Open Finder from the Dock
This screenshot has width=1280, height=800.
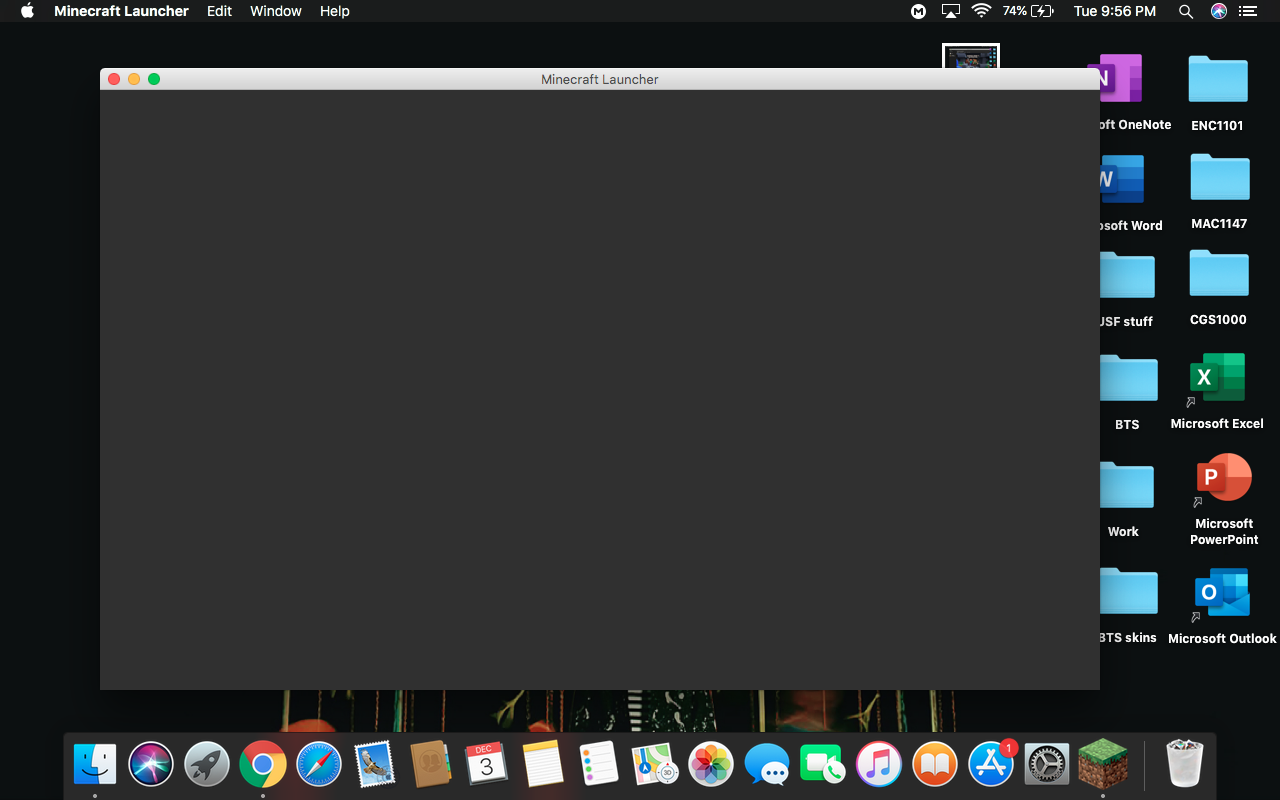(95, 765)
